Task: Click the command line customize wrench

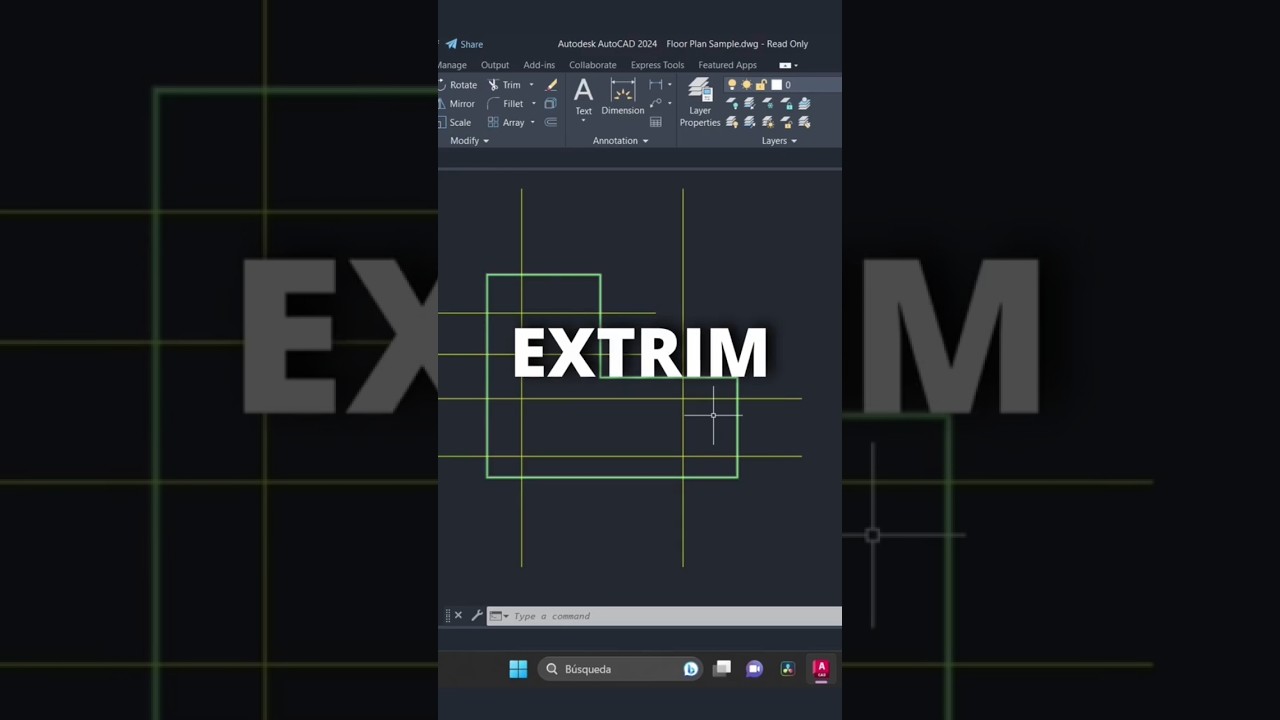Action: [477, 616]
